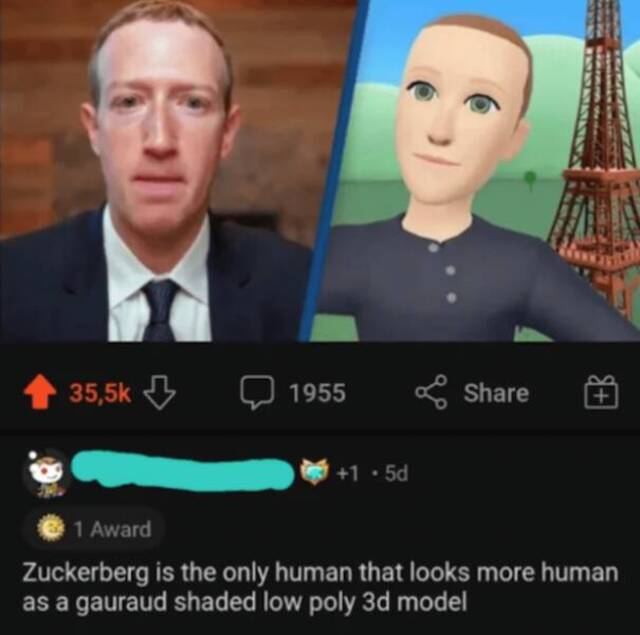The height and width of the screenshot is (635, 640).
Task: Open the redacted teal username
Action: point(183,472)
